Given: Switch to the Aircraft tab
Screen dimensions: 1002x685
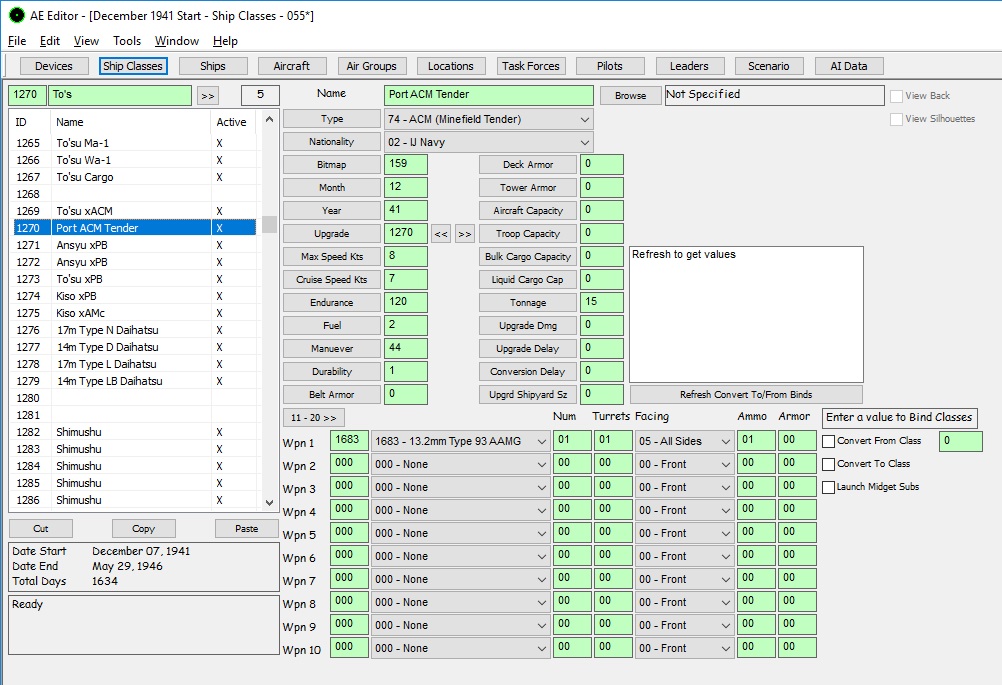Looking at the screenshot, I should coord(291,66).
